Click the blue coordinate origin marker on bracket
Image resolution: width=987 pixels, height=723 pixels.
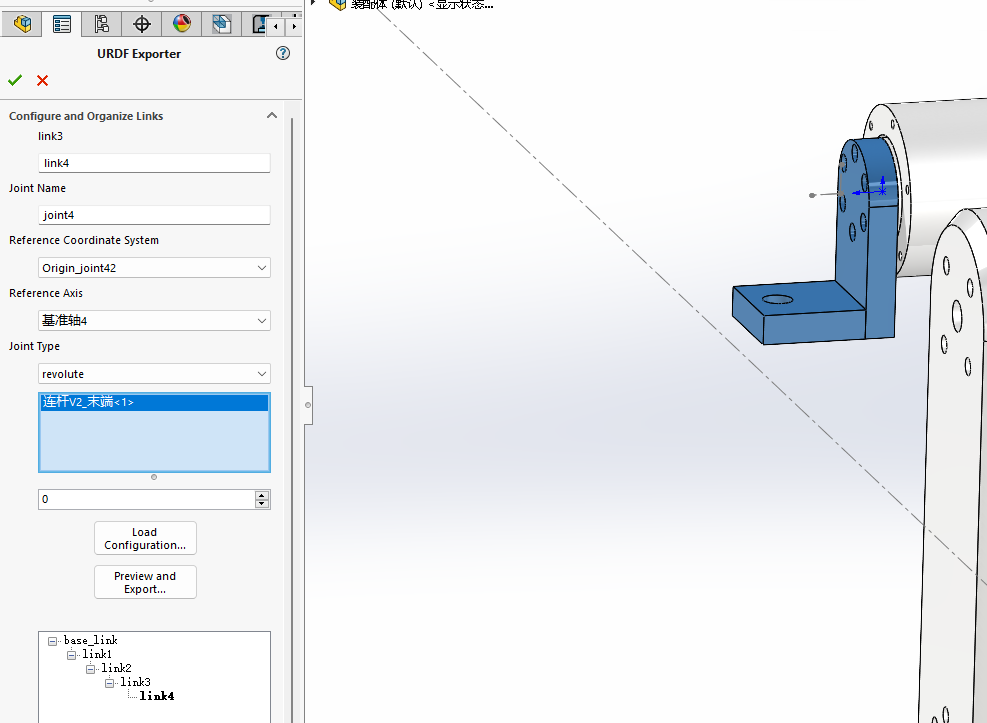click(883, 190)
